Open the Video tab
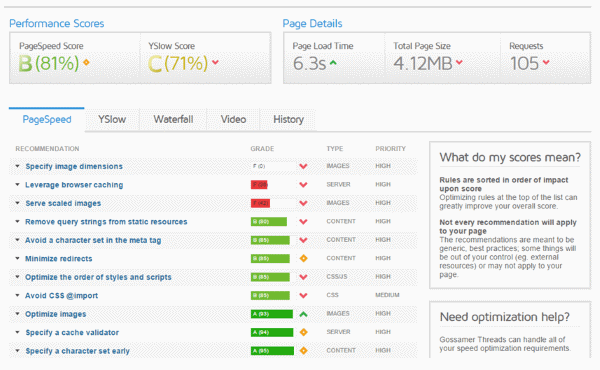The image size is (600, 370). point(233,119)
